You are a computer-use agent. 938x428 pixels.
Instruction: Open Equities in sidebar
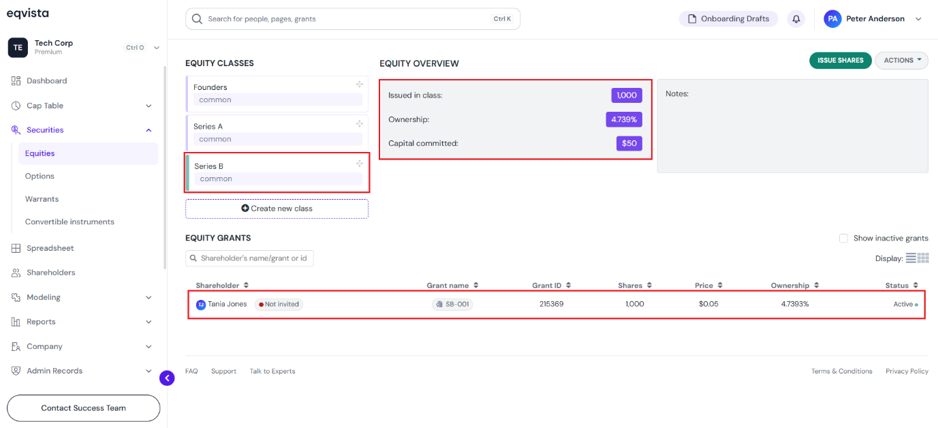point(88,154)
